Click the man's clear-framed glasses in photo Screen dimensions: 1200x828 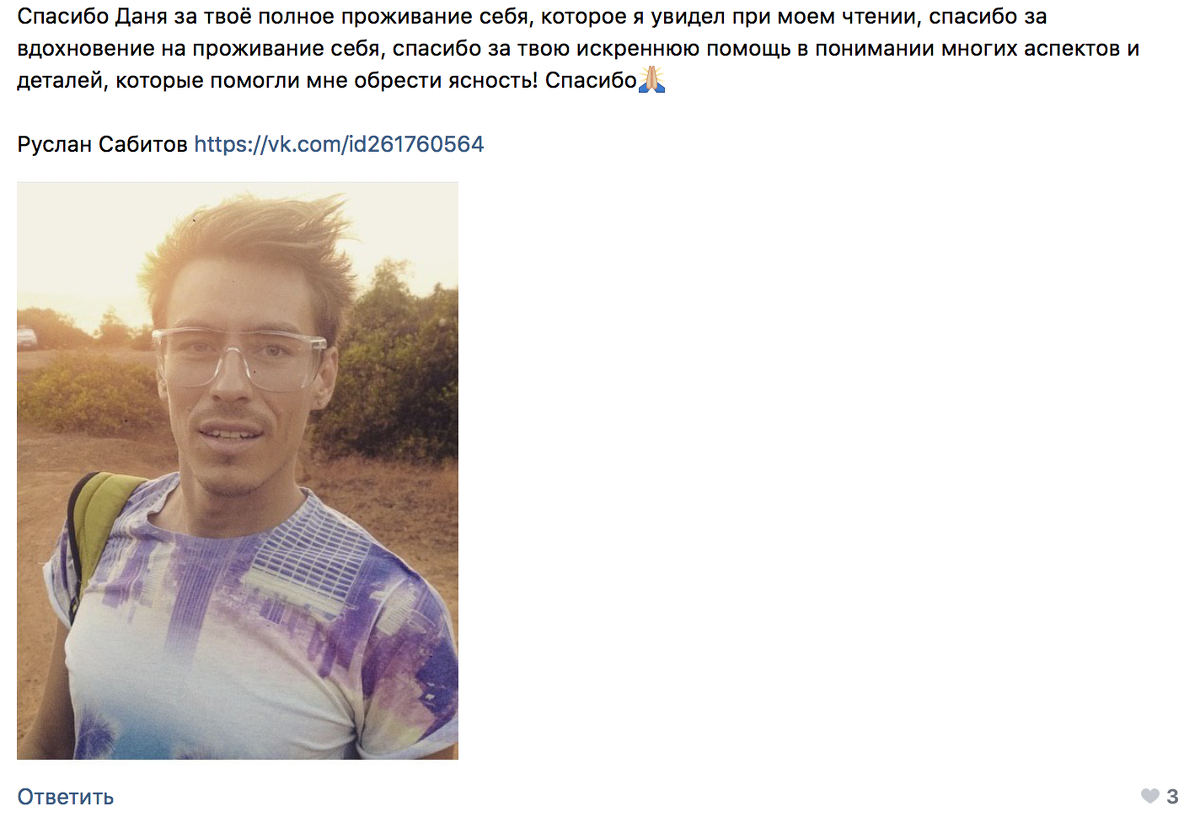point(240,358)
